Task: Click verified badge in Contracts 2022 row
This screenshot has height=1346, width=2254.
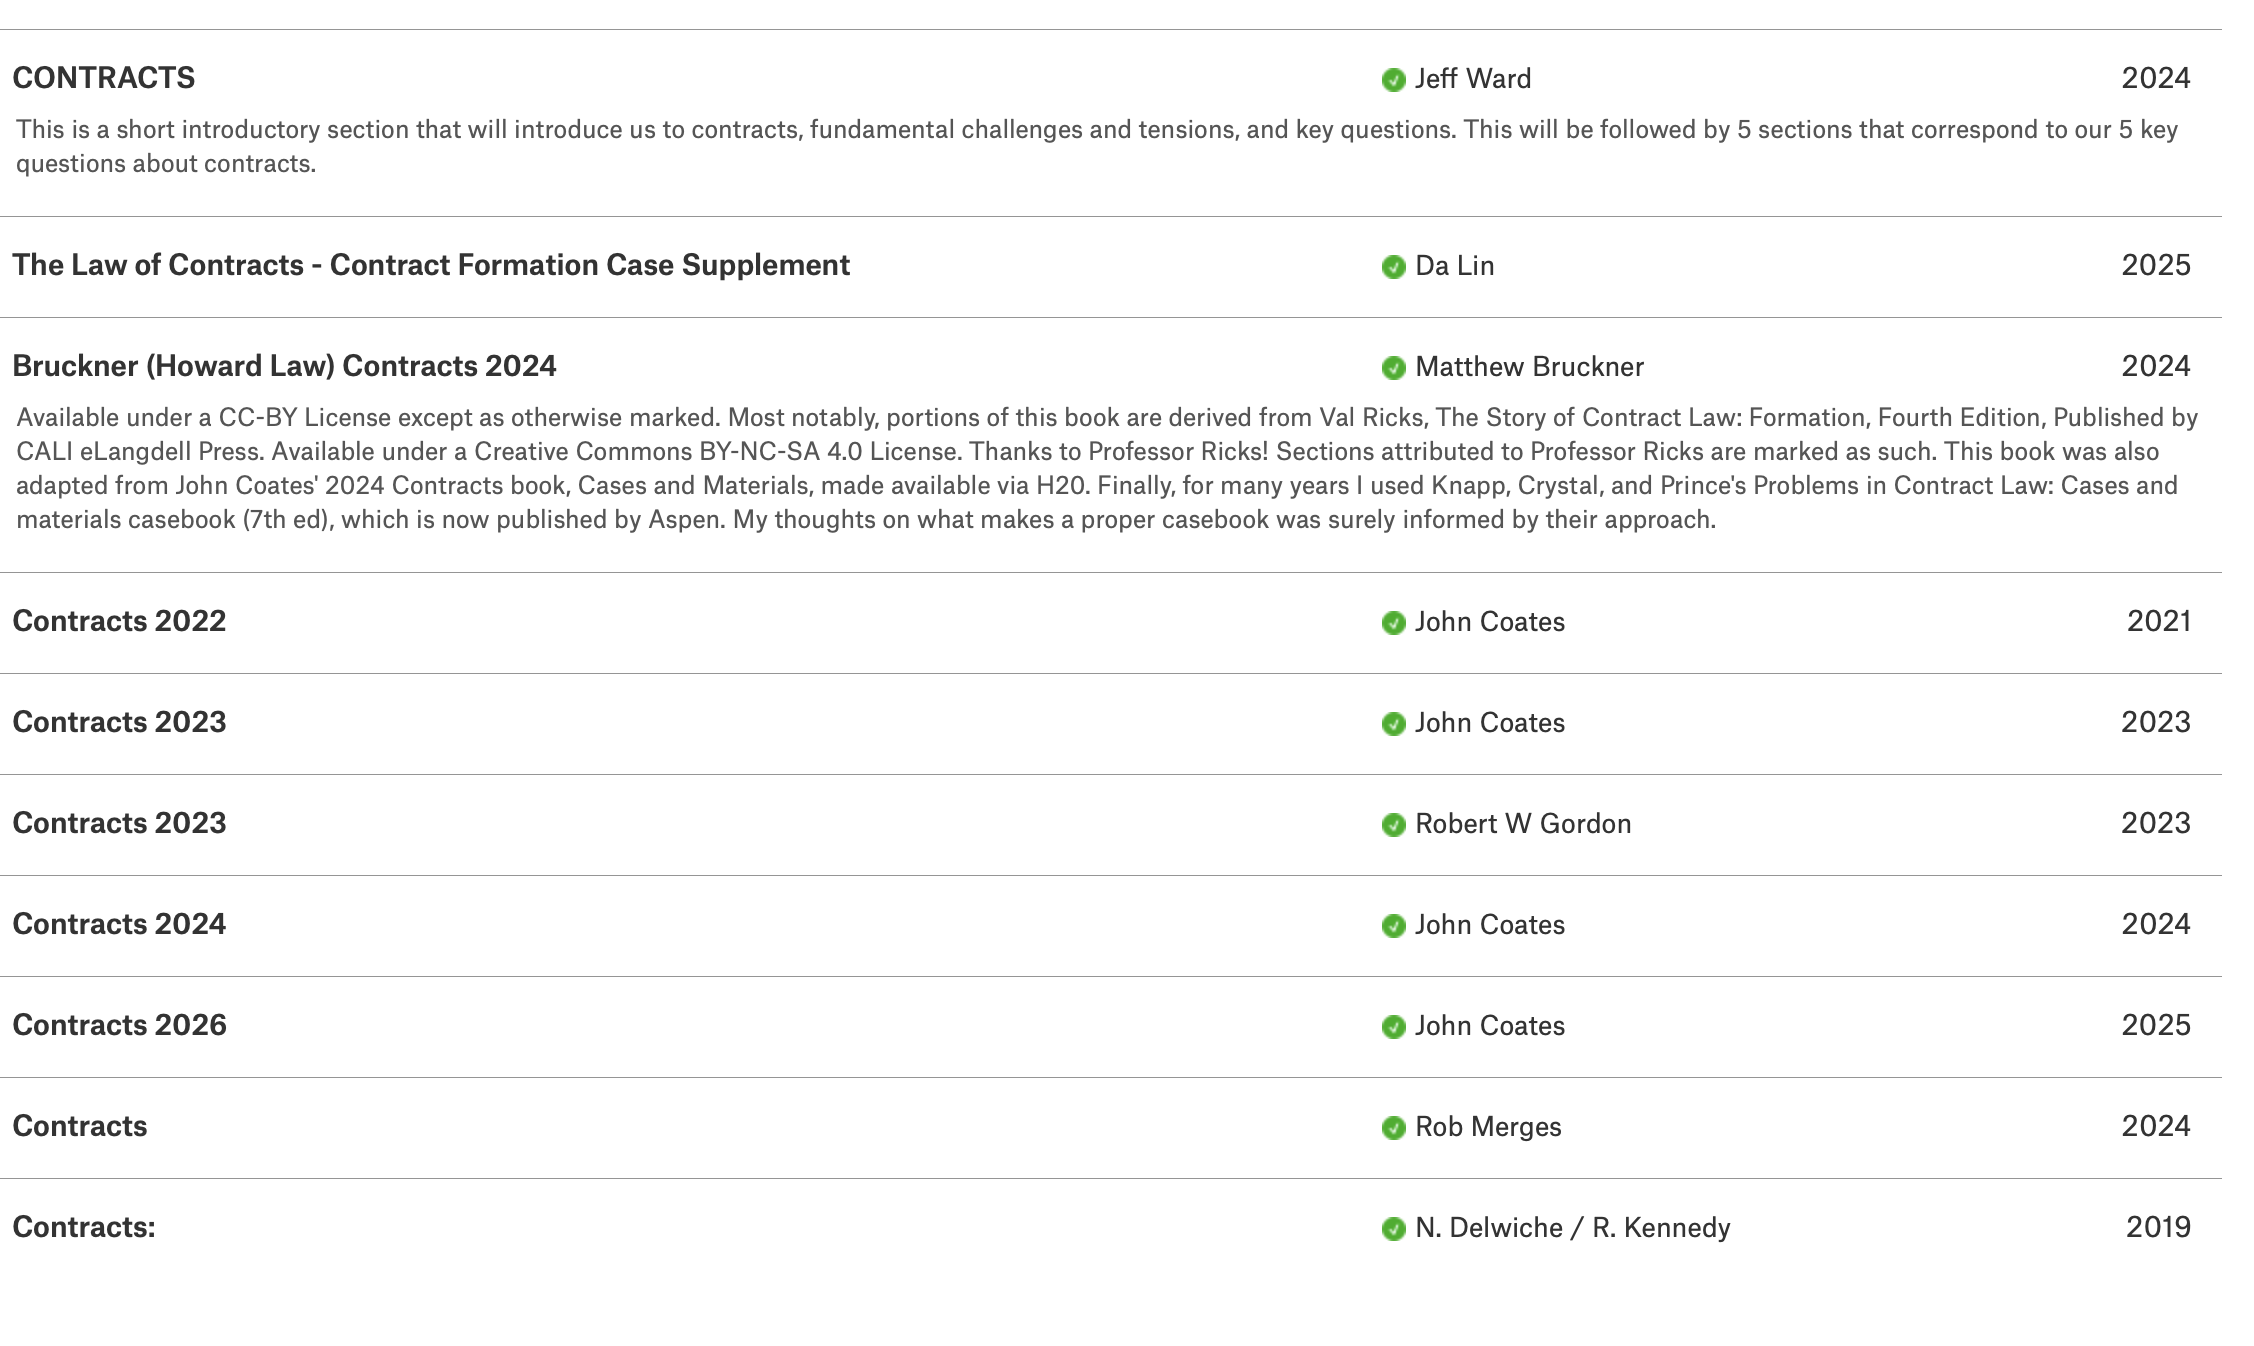Action: point(1393,623)
